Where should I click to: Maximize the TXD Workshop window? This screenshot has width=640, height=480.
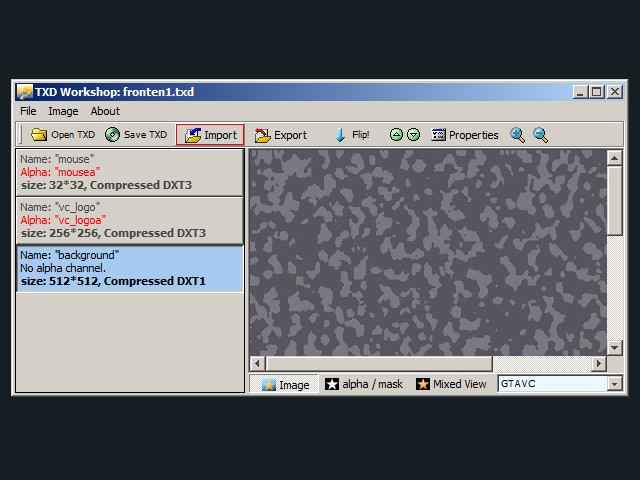pyautogui.click(x=597, y=92)
